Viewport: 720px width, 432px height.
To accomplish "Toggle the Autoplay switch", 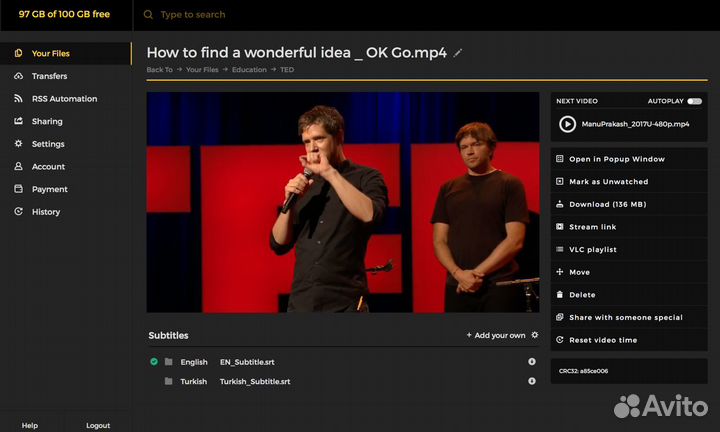I will coord(694,101).
